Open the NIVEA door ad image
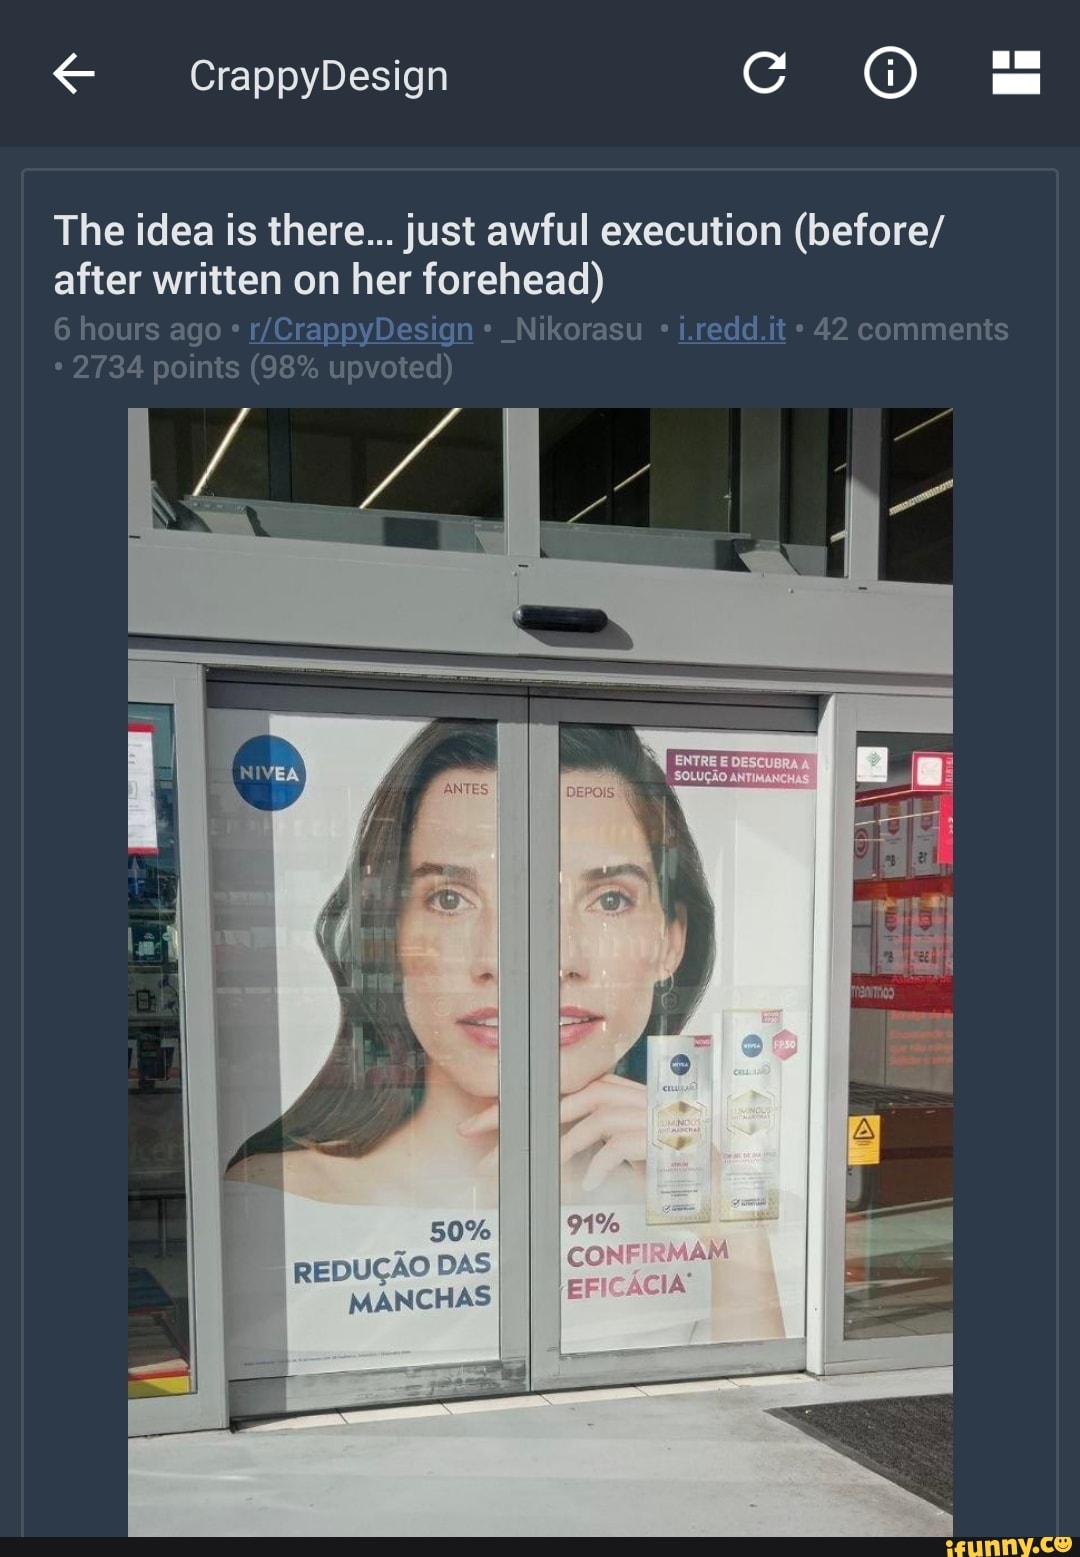 point(540,971)
